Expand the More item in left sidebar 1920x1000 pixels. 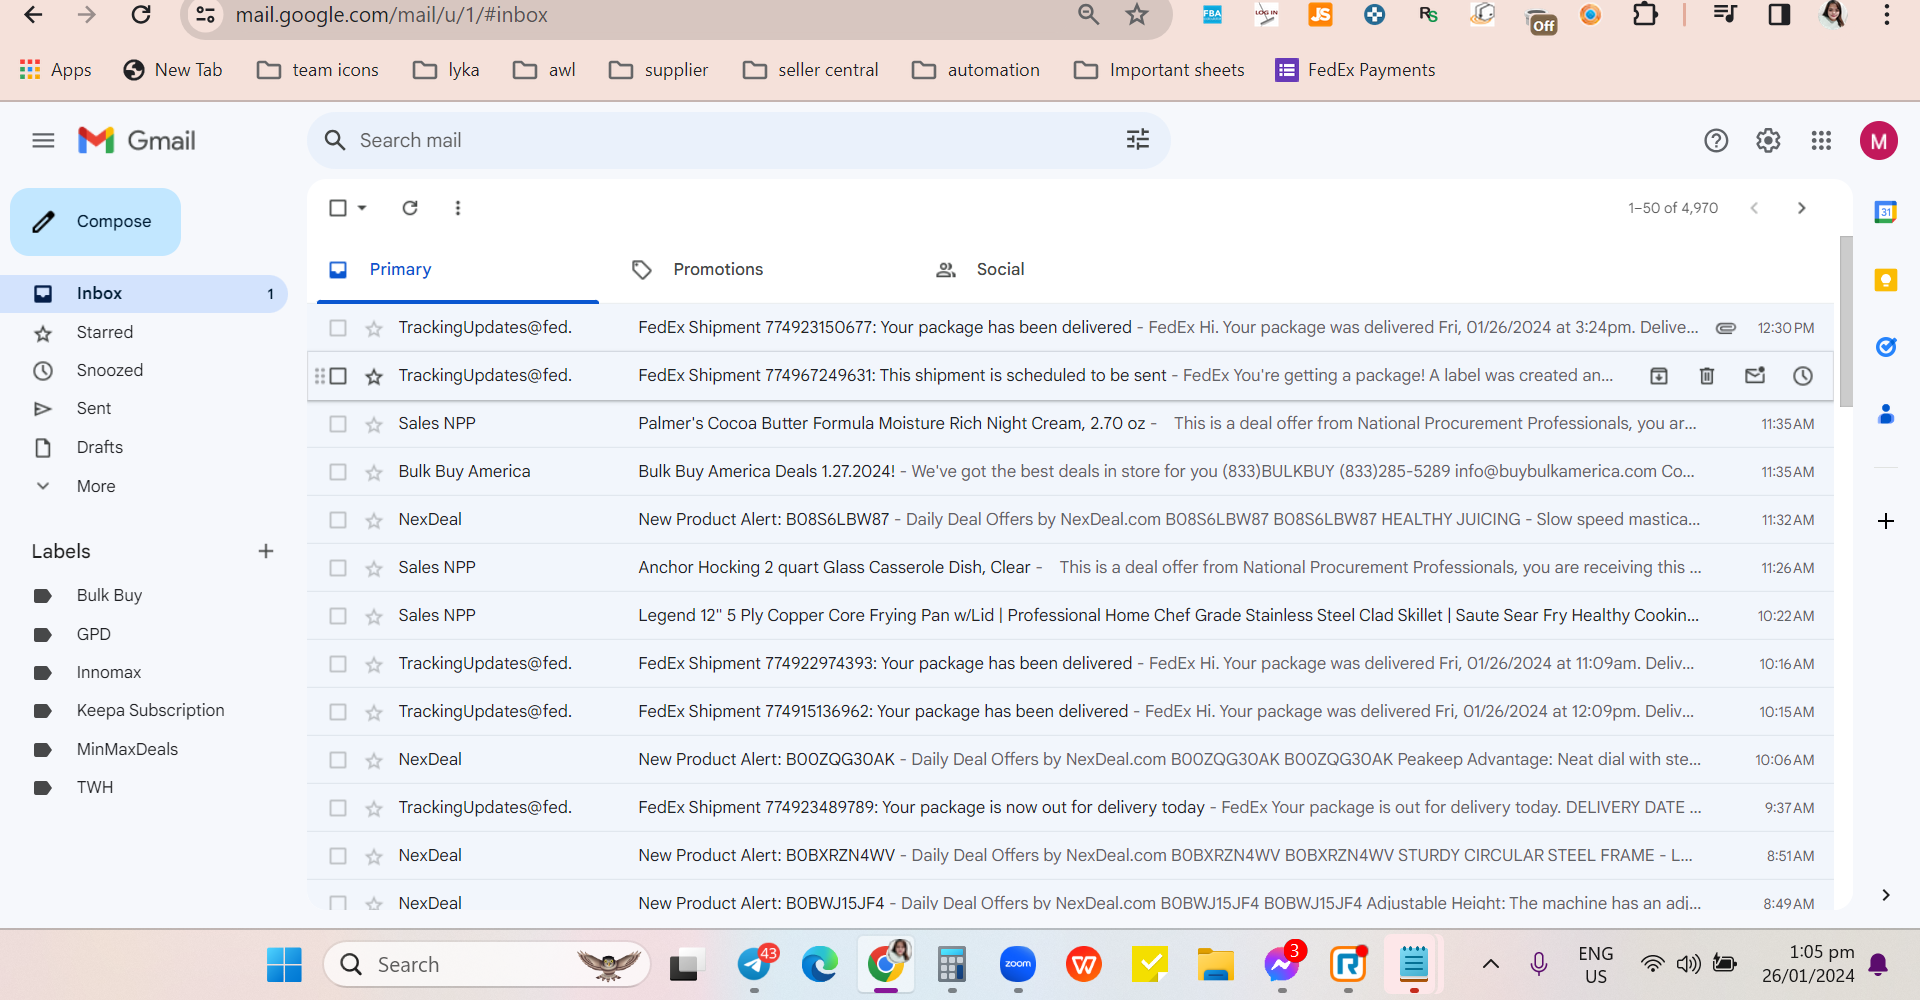[96, 486]
